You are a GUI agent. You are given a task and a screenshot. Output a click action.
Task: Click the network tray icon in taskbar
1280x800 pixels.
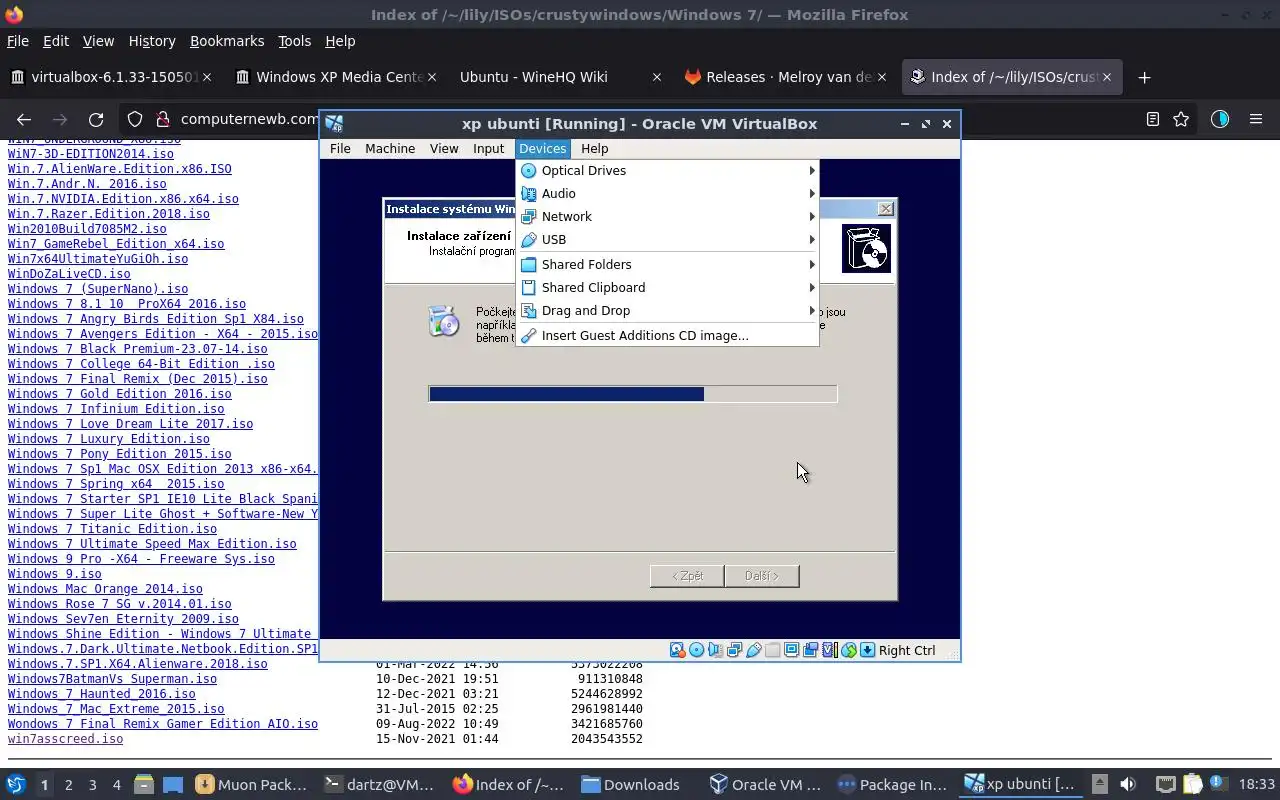[x=1165, y=784]
